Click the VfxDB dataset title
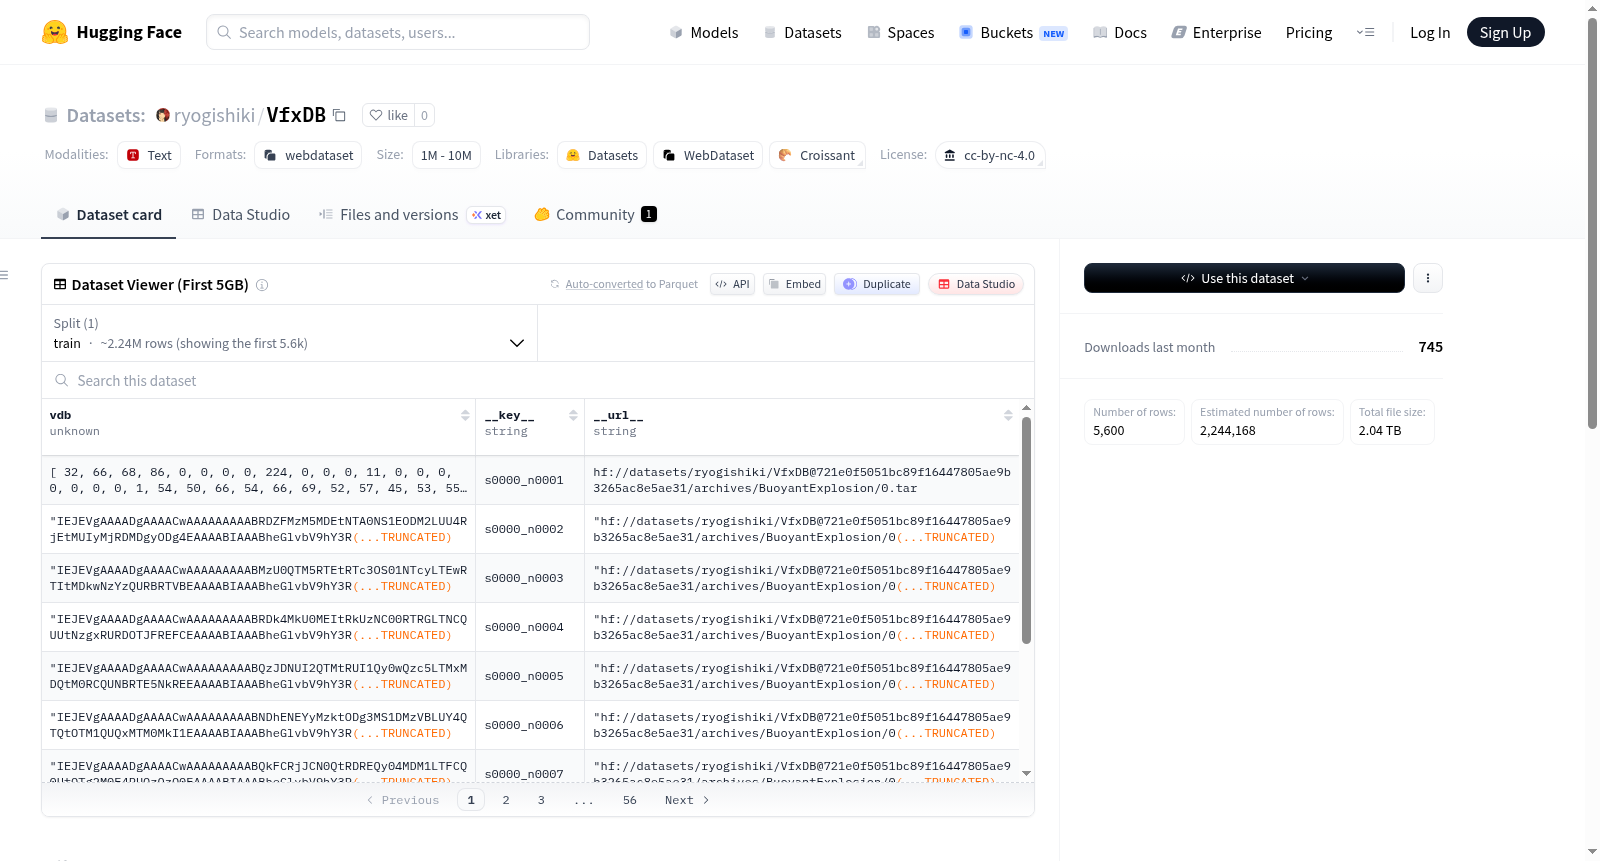This screenshot has height=861, width=1600. point(296,115)
